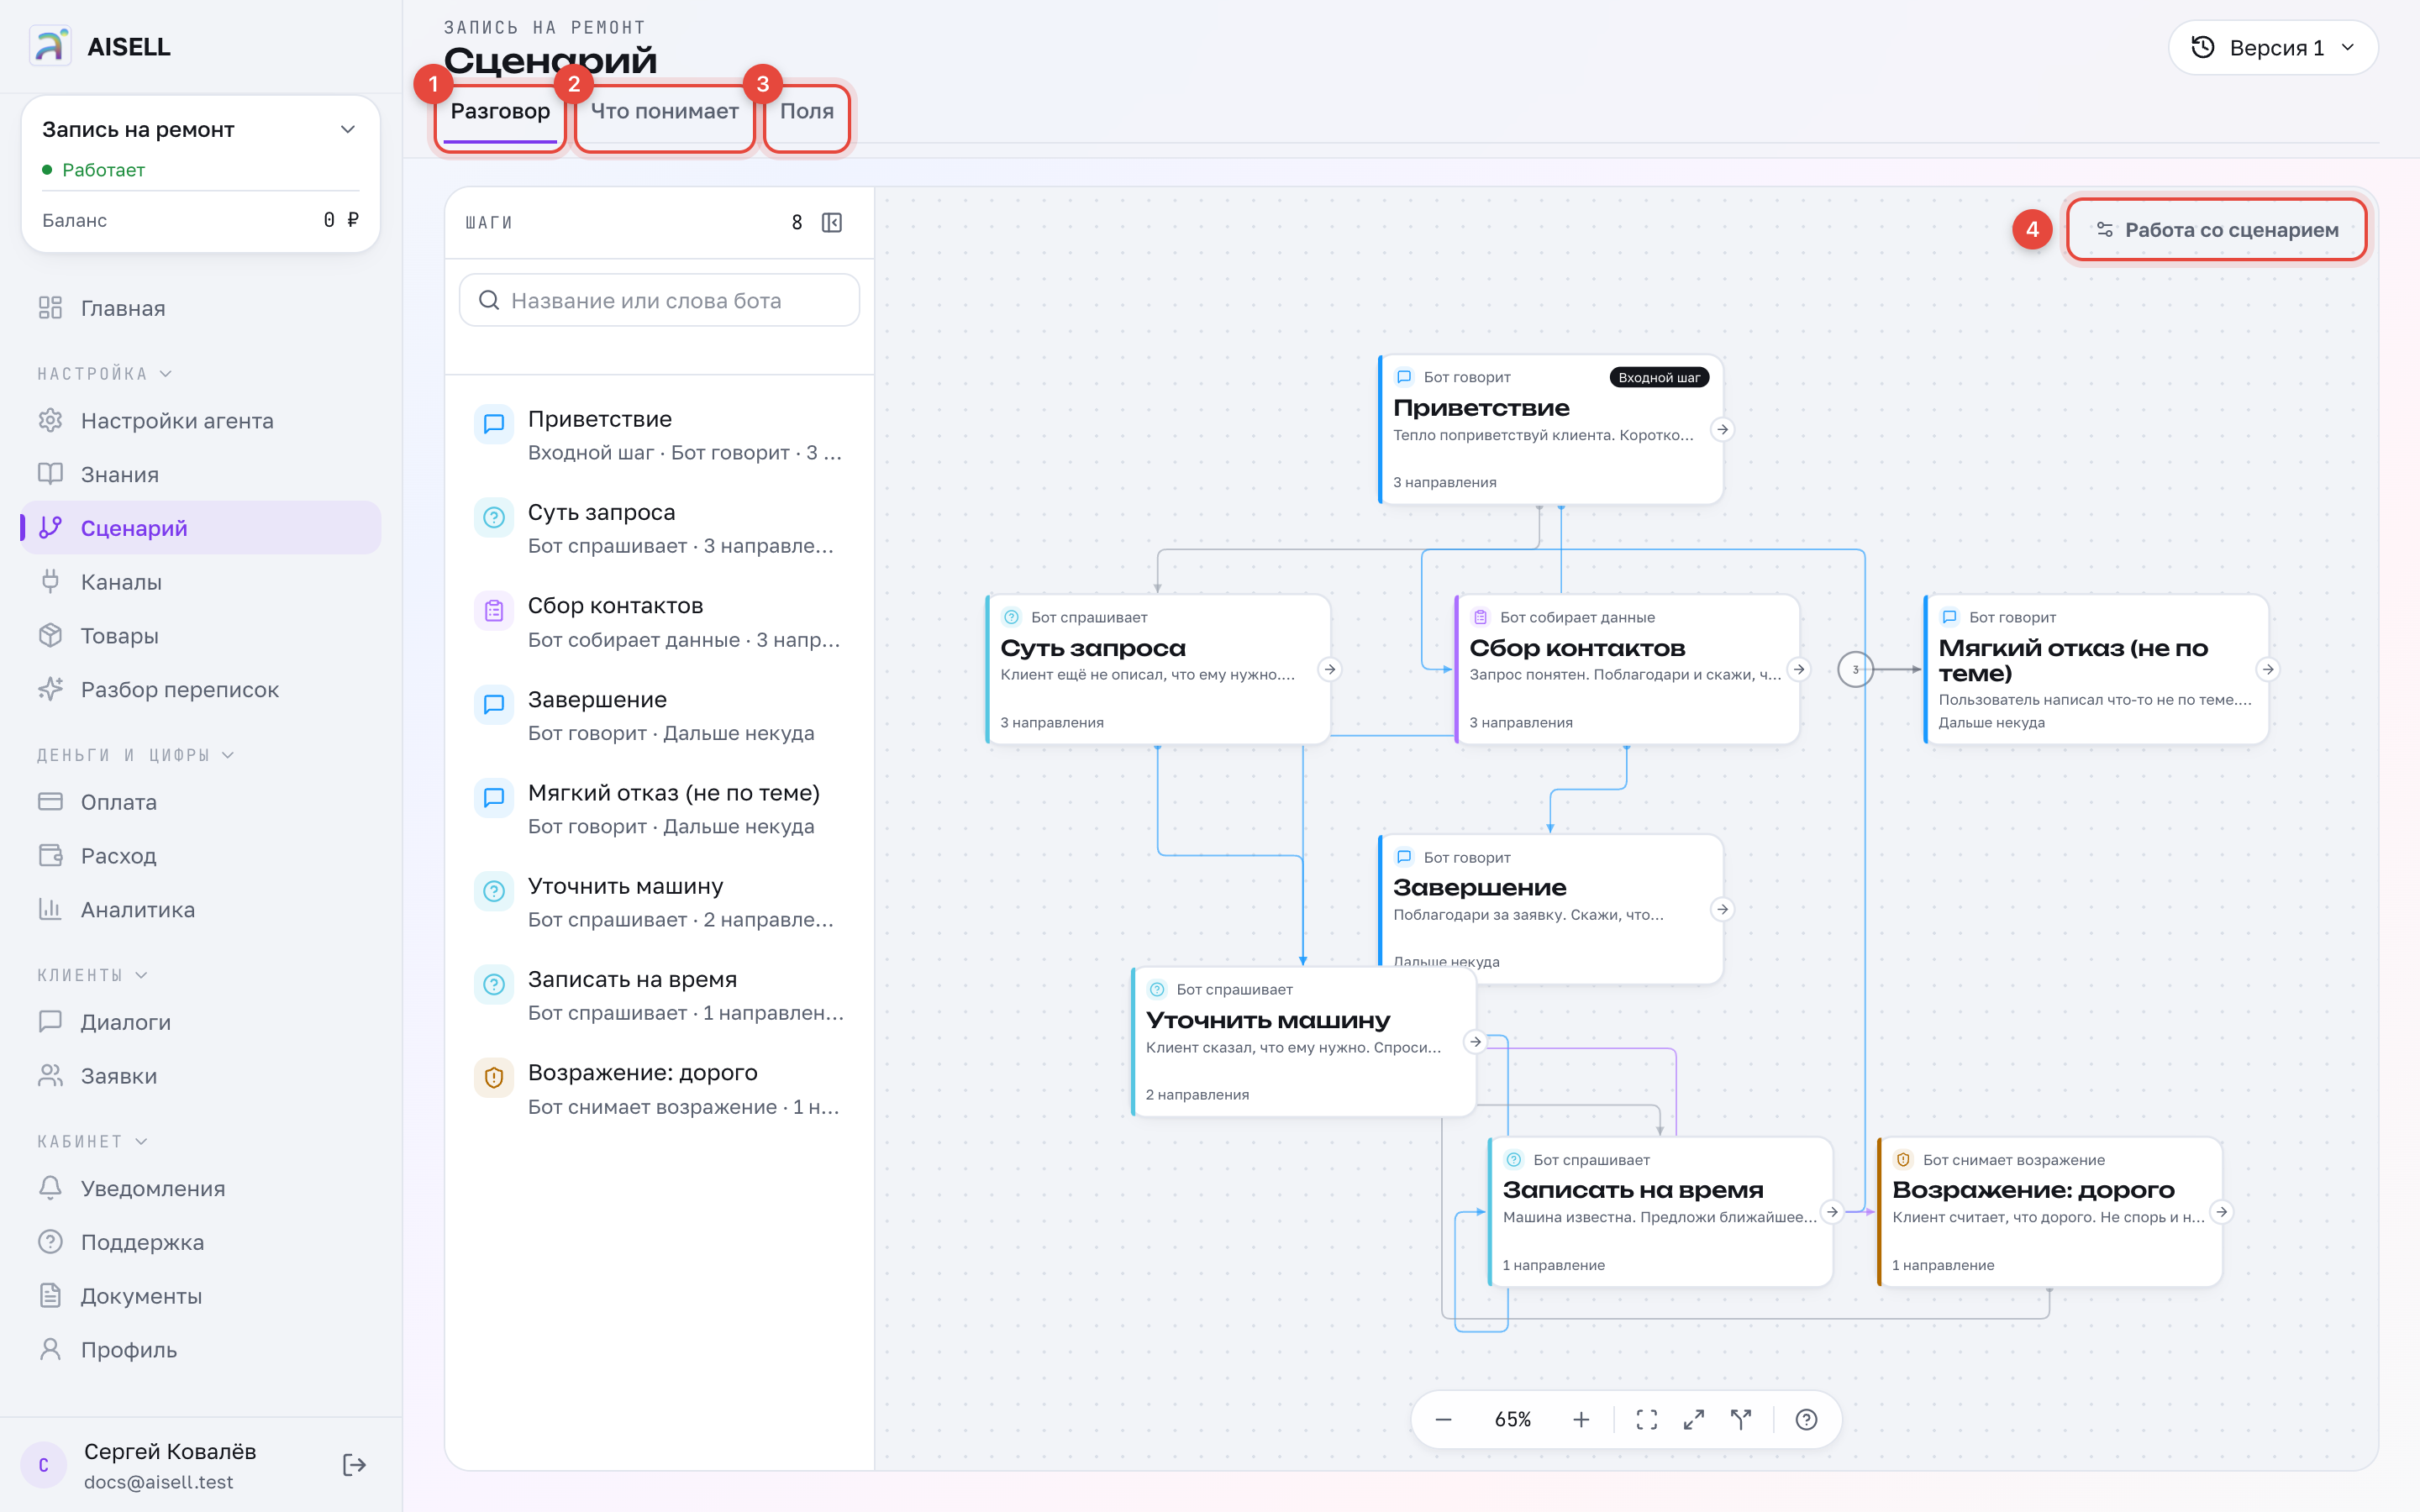Image resolution: width=2420 pixels, height=1512 pixels.
Task: Zoom out the canvas with minus
Action: pyautogui.click(x=1443, y=1419)
